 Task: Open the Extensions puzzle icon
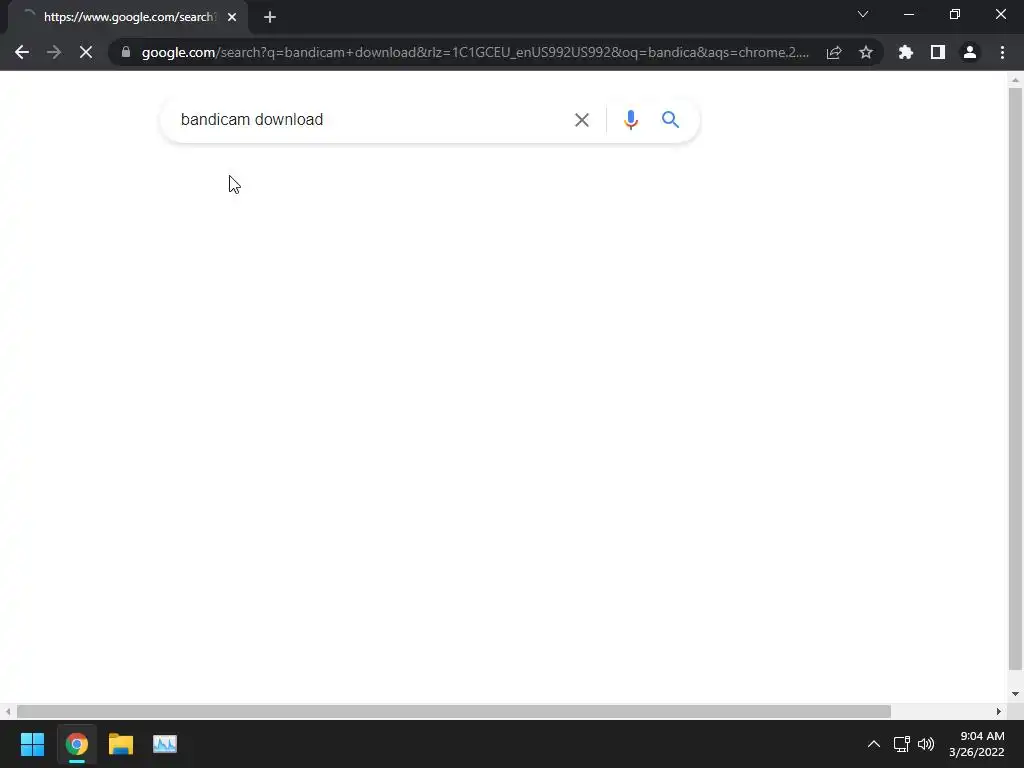(x=905, y=52)
